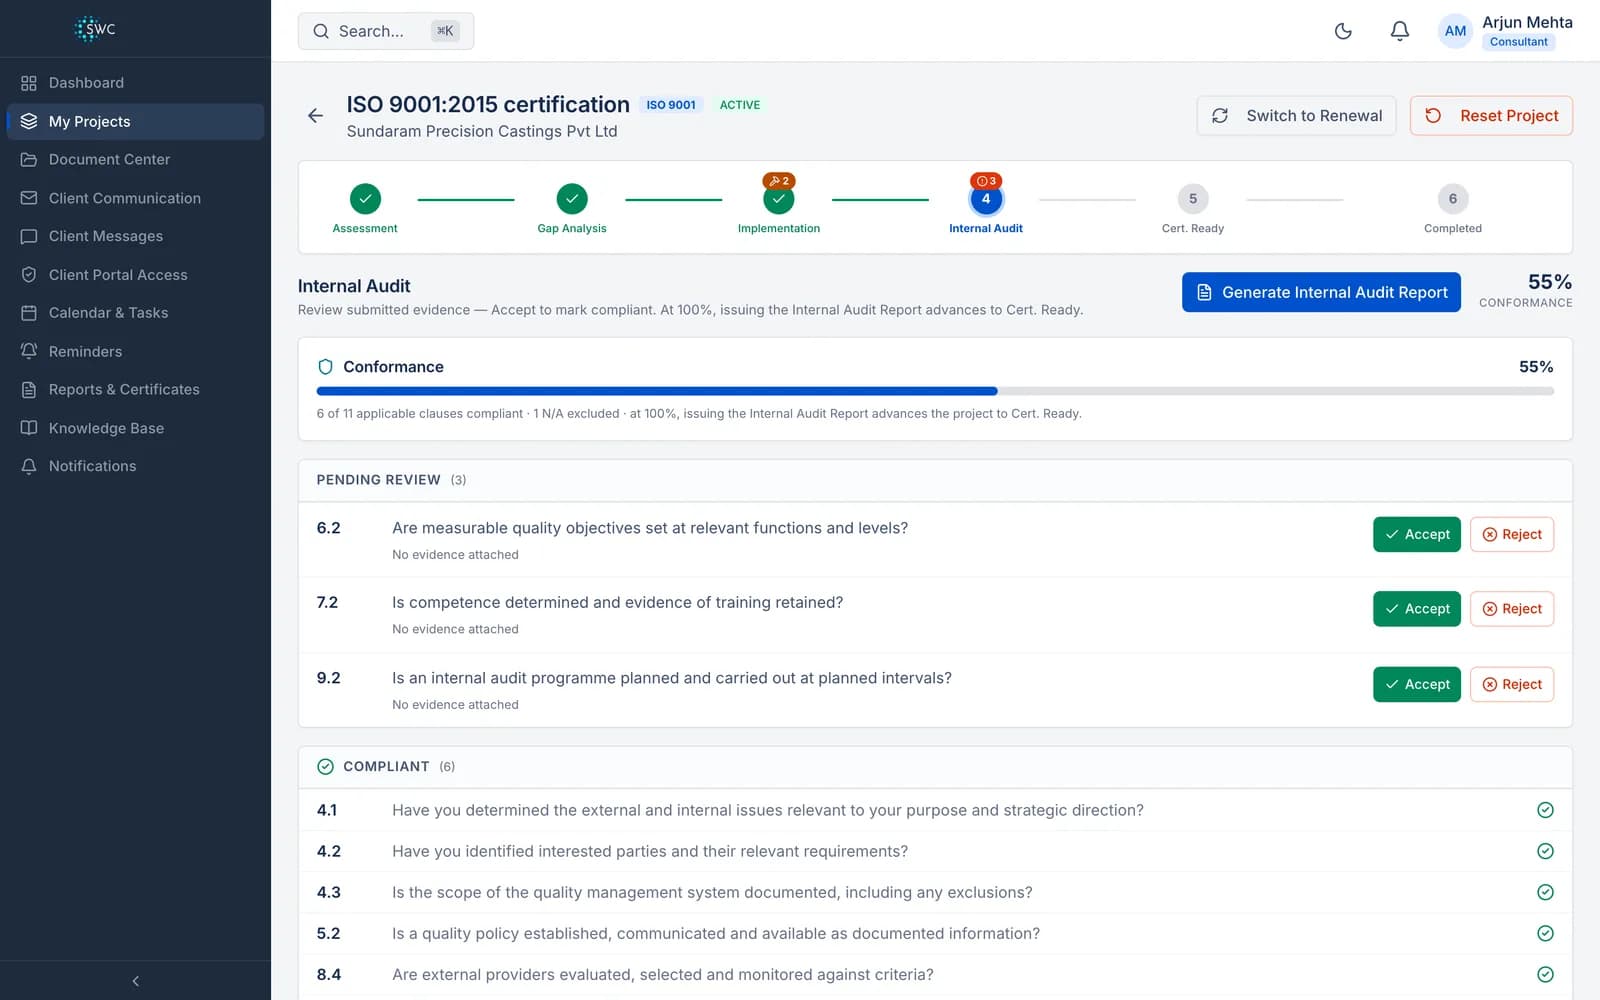Click the Switch to Renewal button
The image size is (1600, 1000).
(1296, 116)
